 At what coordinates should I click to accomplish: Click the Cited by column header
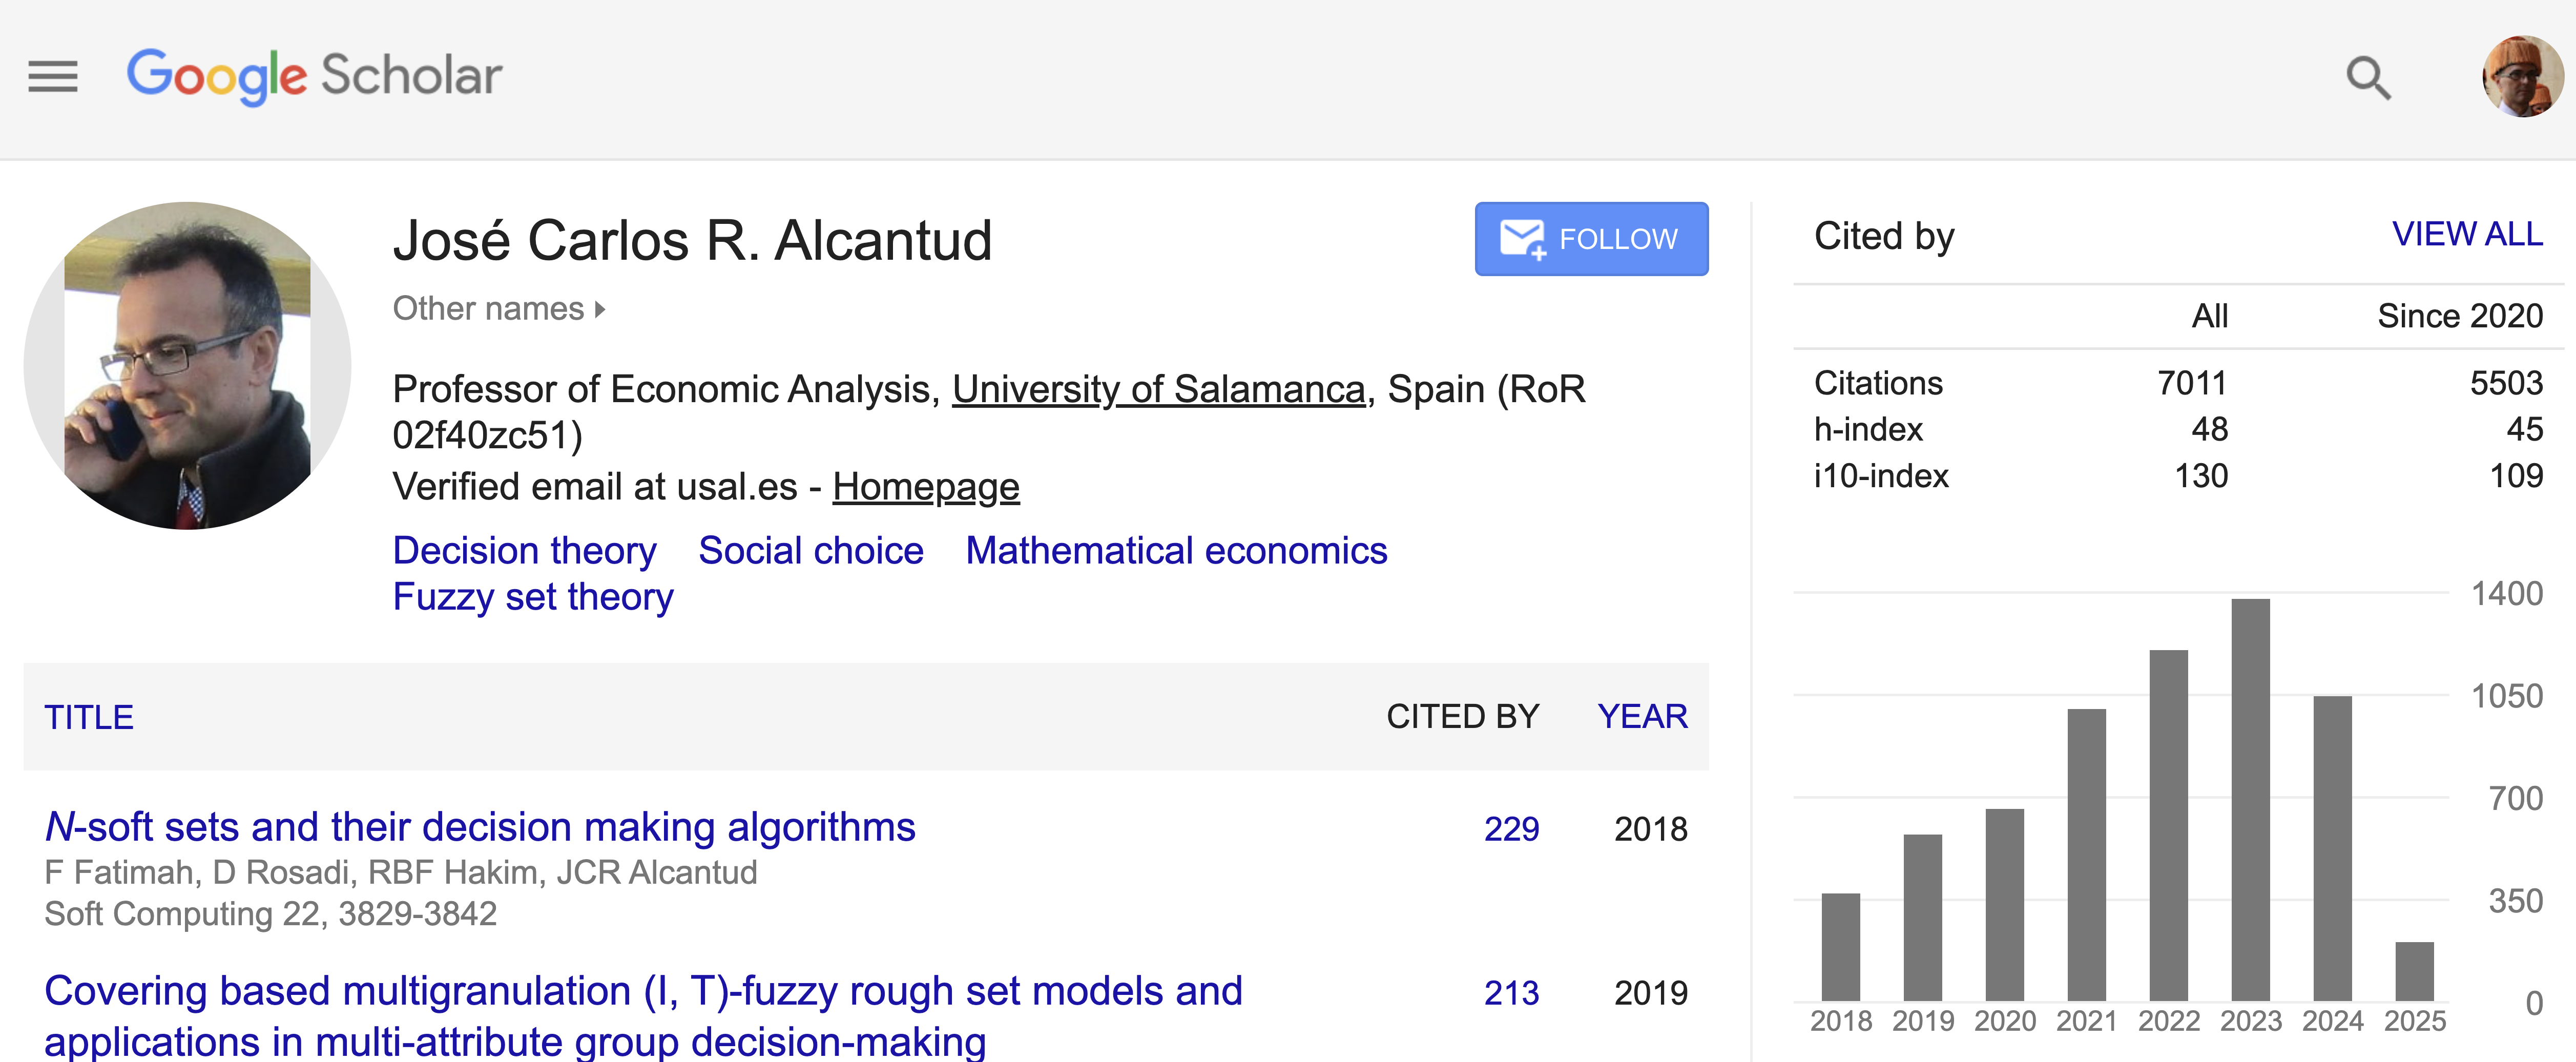click(x=1462, y=716)
